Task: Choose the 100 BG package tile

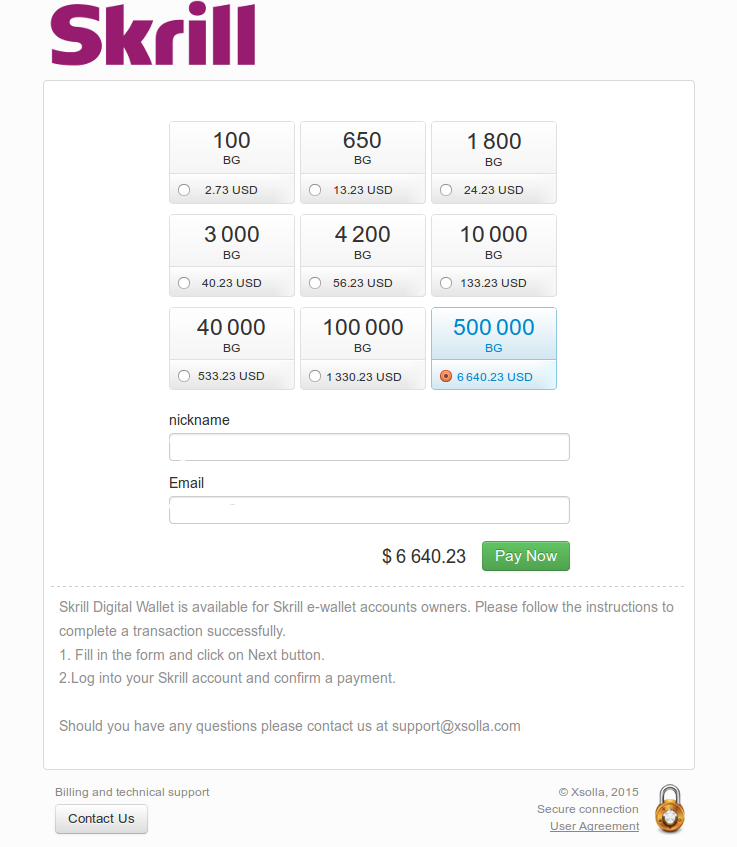Action: tap(232, 147)
